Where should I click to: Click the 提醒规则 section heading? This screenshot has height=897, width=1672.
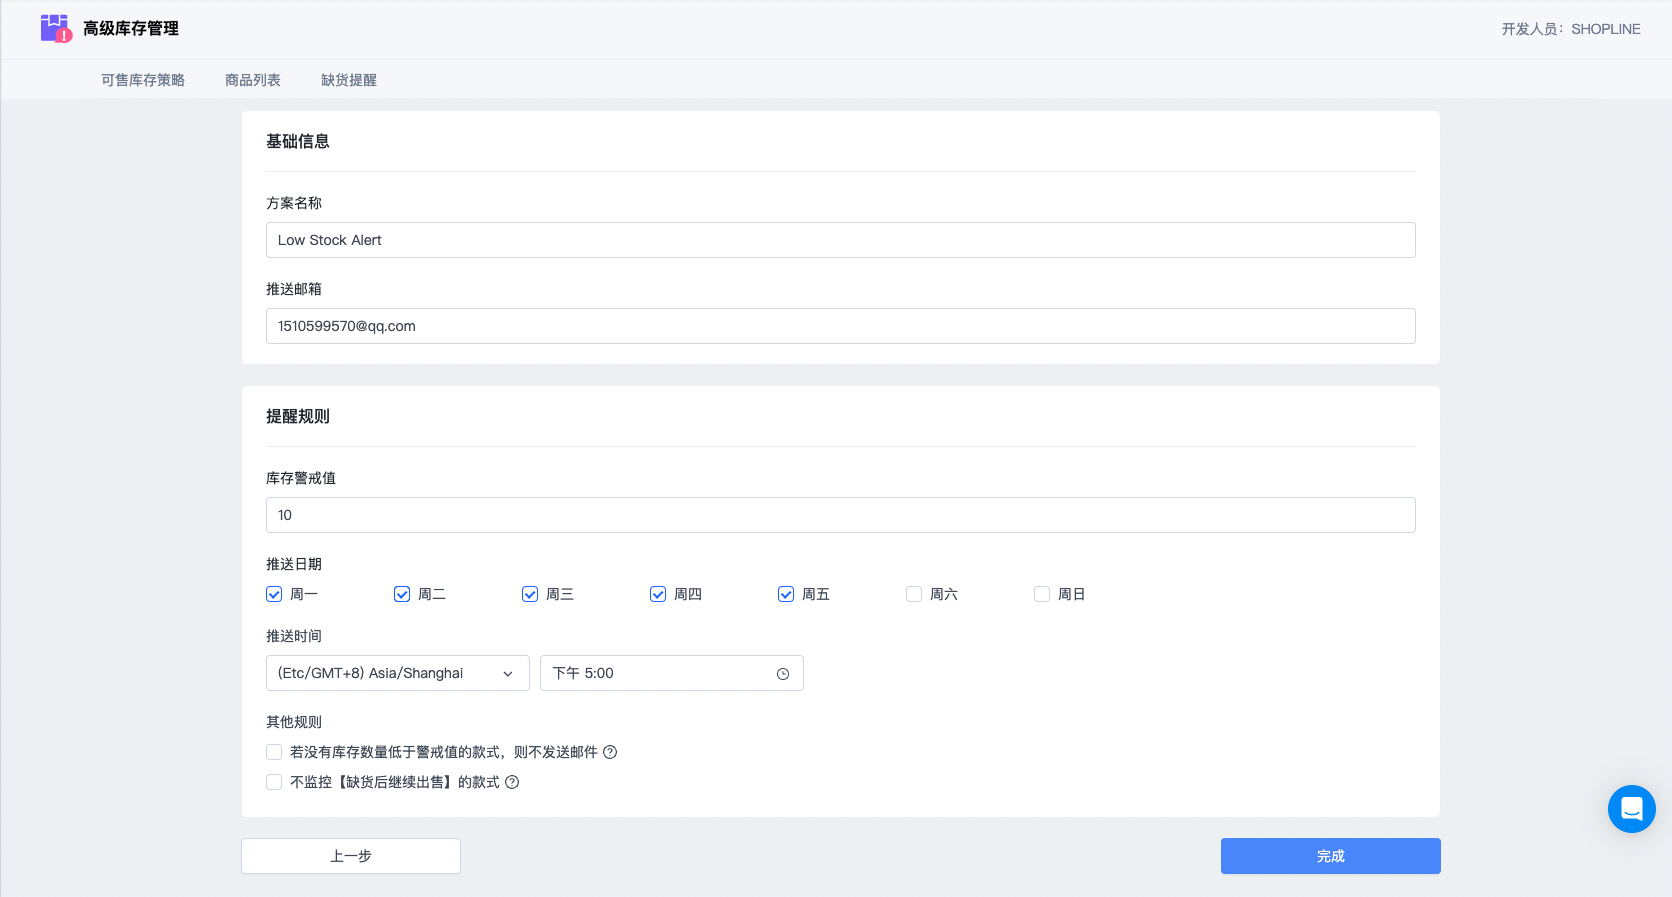(x=298, y=416)
